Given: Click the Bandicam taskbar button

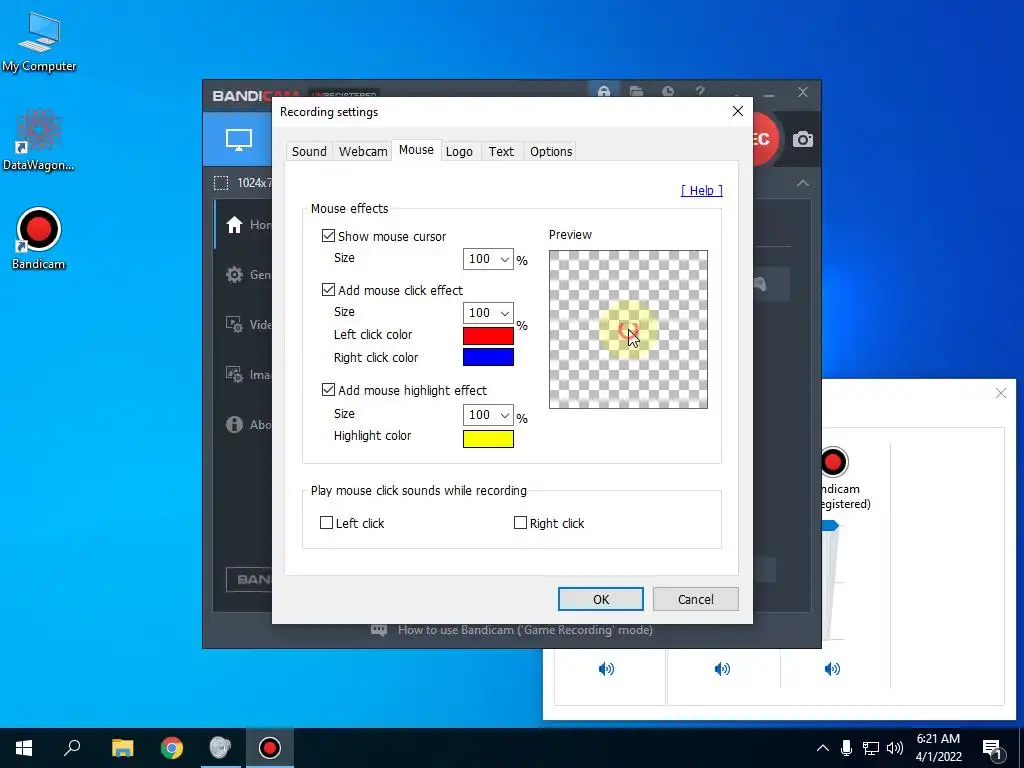Looking at the screenshot, I should [x=269, y=748].
